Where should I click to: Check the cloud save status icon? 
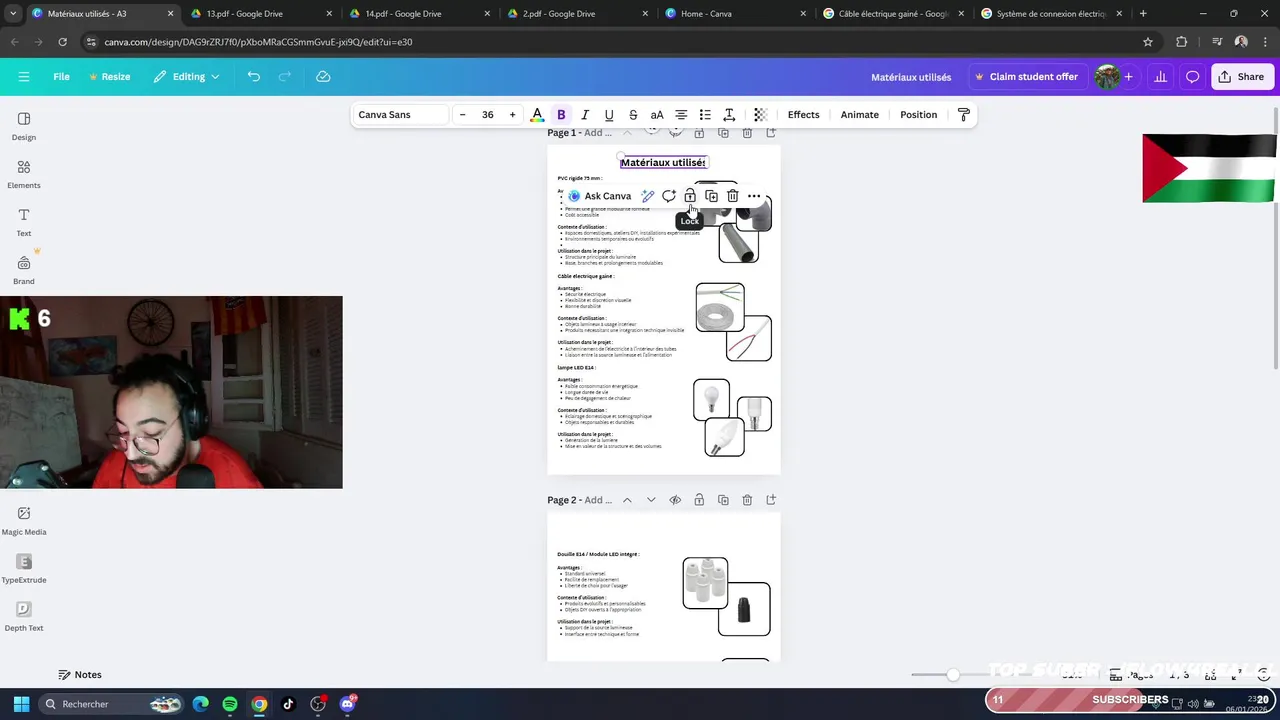pyautogui.click(x=323, y=77)
